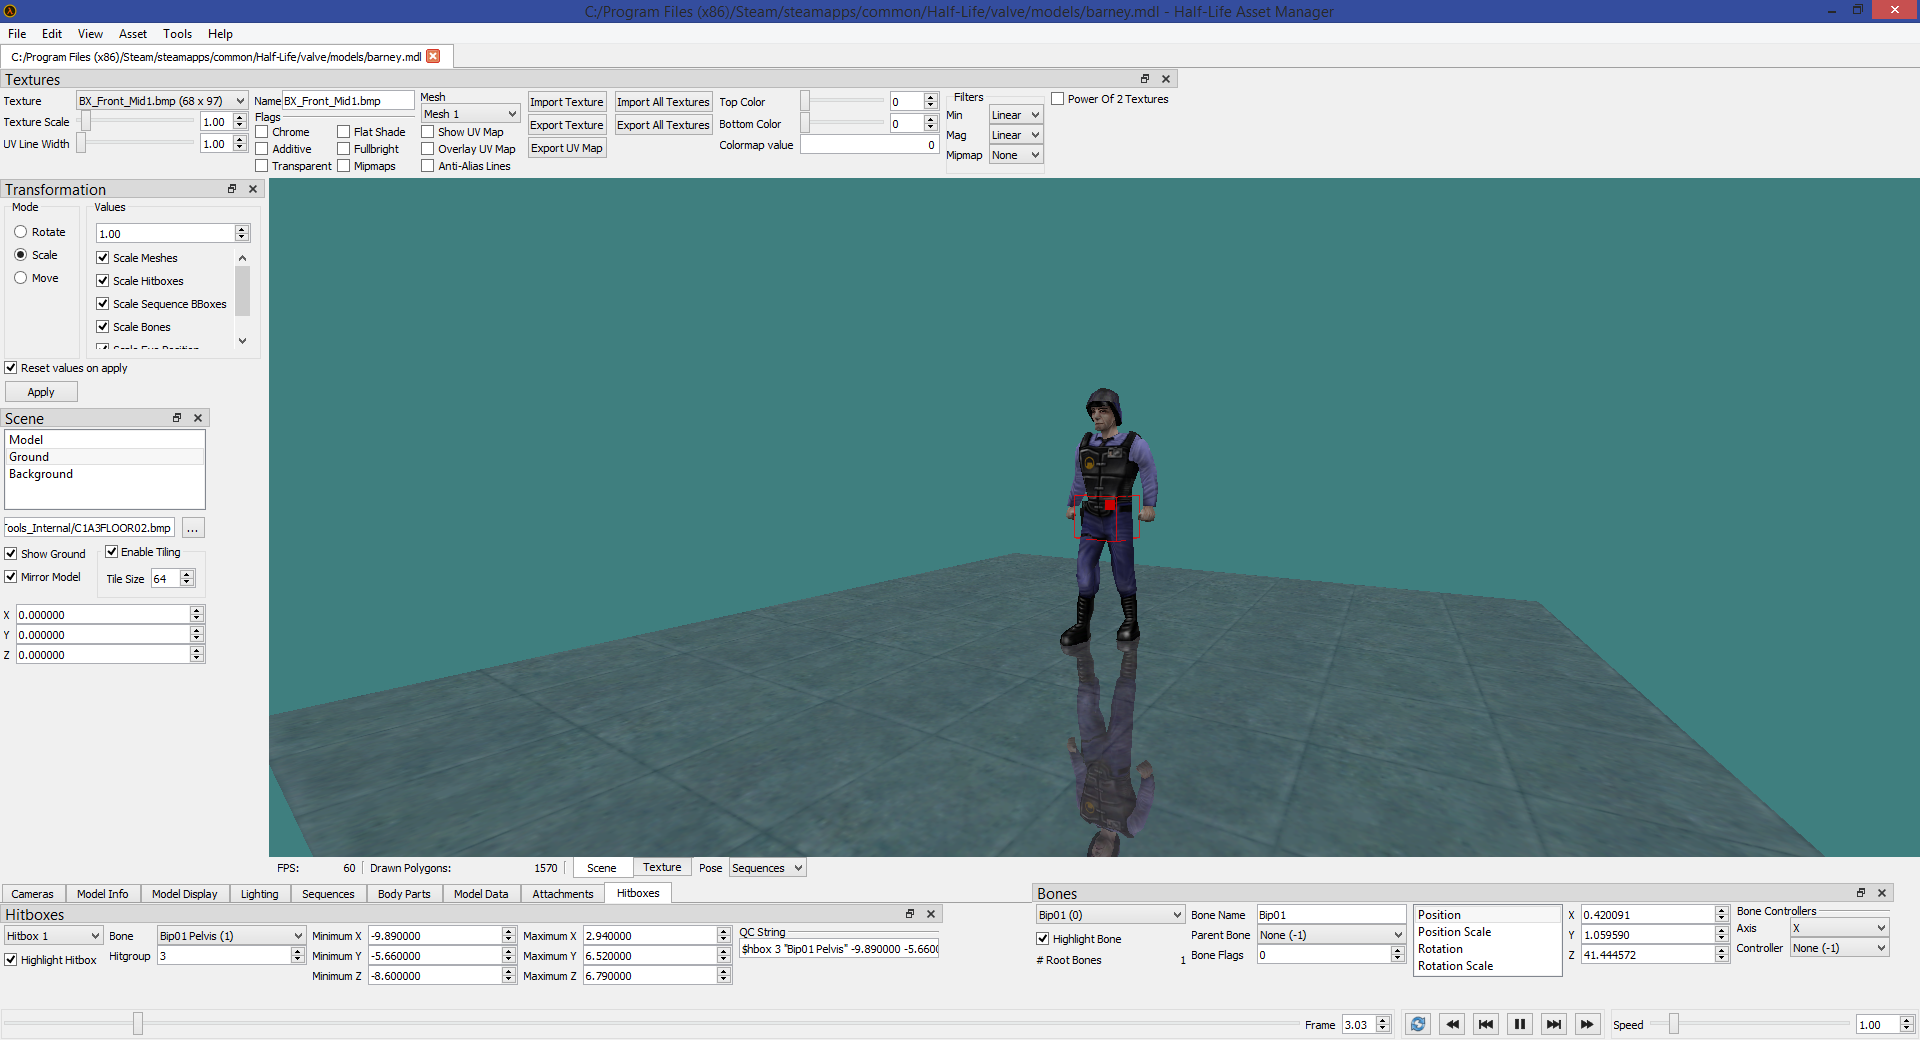Open the Min filter dropdown
Image resolution: width=1920 pixels, height=1040 pixels.
[x=1016, y=115]
